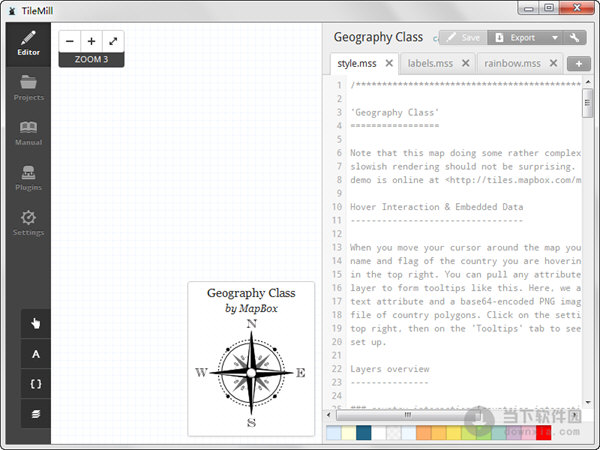Viewport: 600px width, 450px height.
Task: Zoom in the map with plus button
Action: point(91,42)
